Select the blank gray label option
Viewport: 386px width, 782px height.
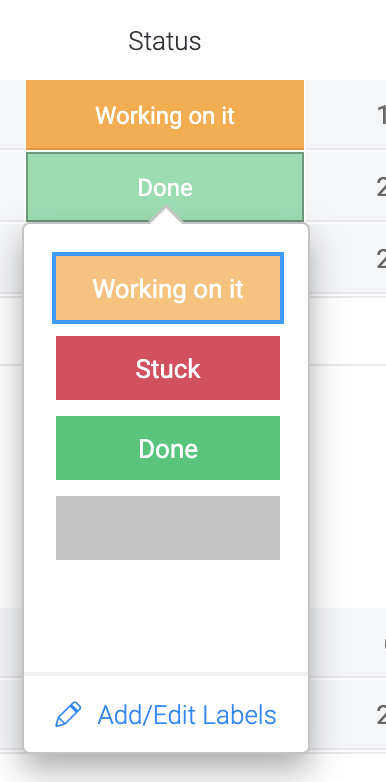168,528
